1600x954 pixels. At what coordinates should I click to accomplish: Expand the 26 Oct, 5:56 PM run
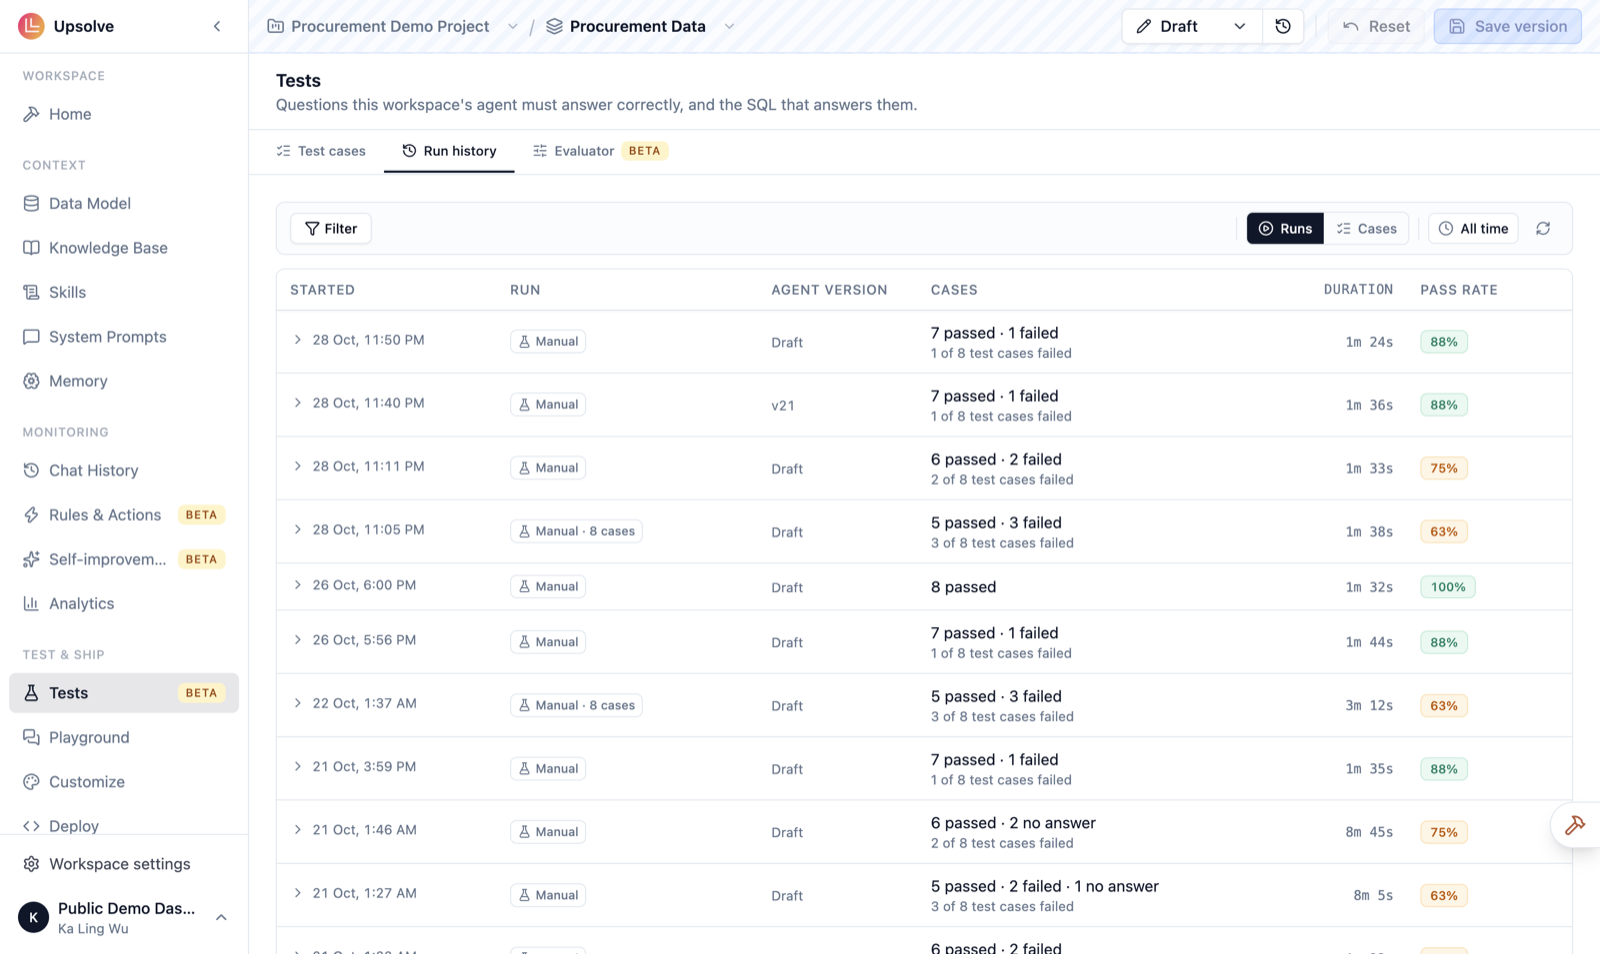297,640
